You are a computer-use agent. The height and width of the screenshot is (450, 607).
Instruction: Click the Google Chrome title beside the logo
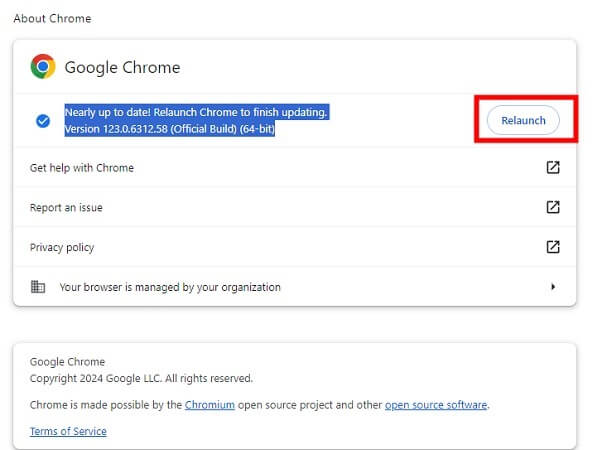pyautogui.click(x=122, y=68)
